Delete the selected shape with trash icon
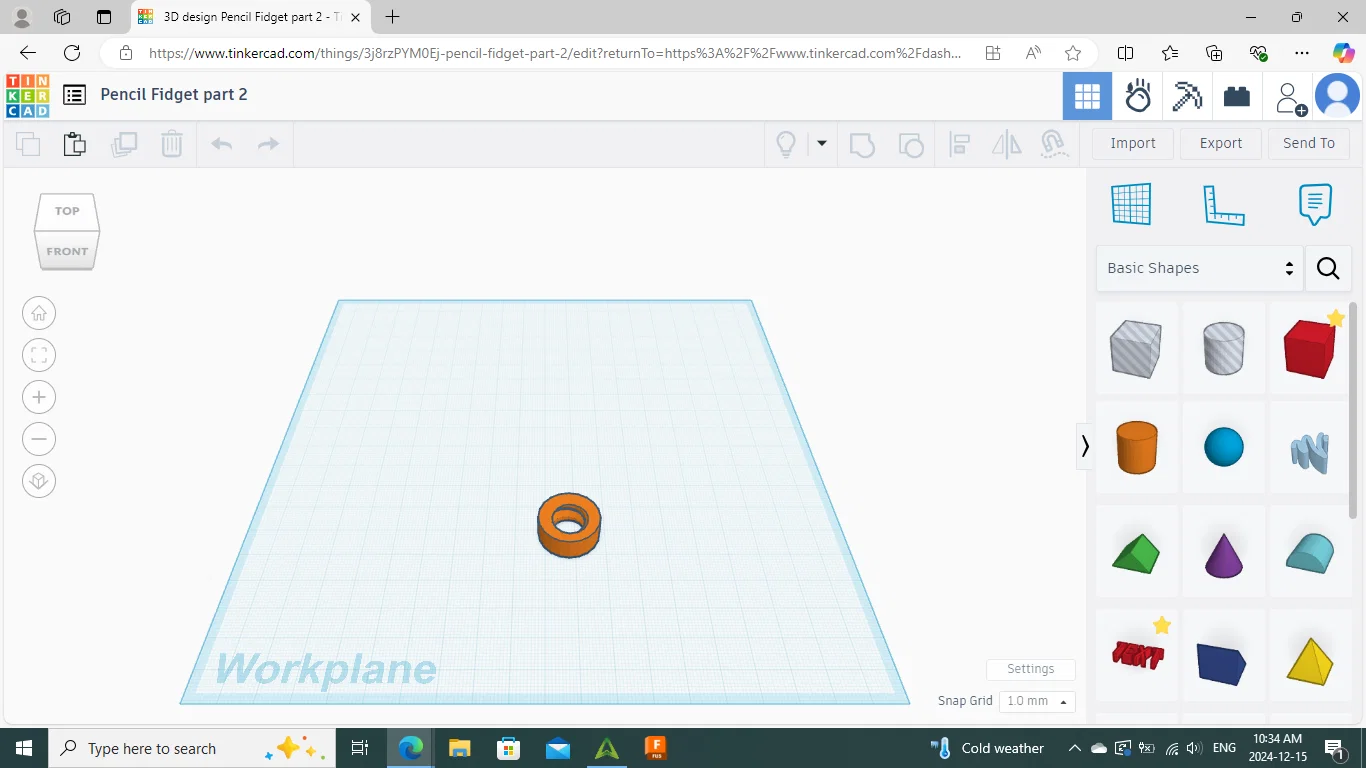 tap(172, 144)
